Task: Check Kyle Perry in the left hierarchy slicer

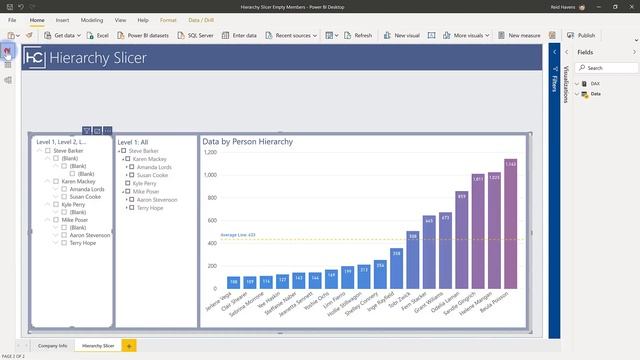Action: tap(56, 204)
